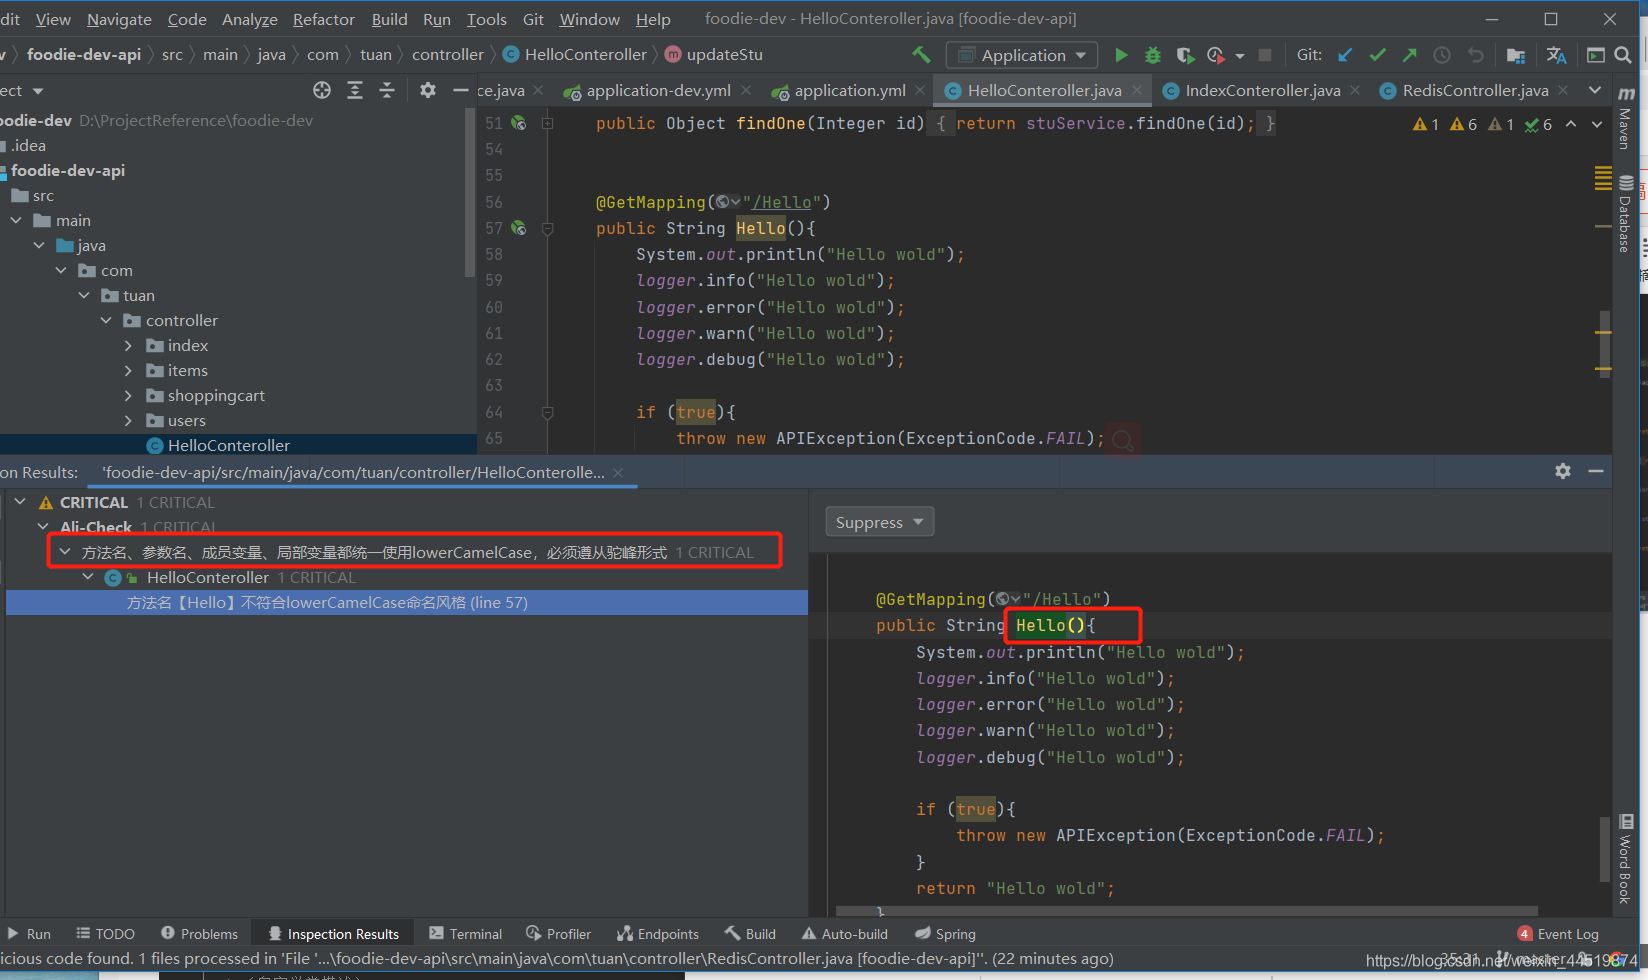Toggle the TODO tool window

[x=105, y=934]
